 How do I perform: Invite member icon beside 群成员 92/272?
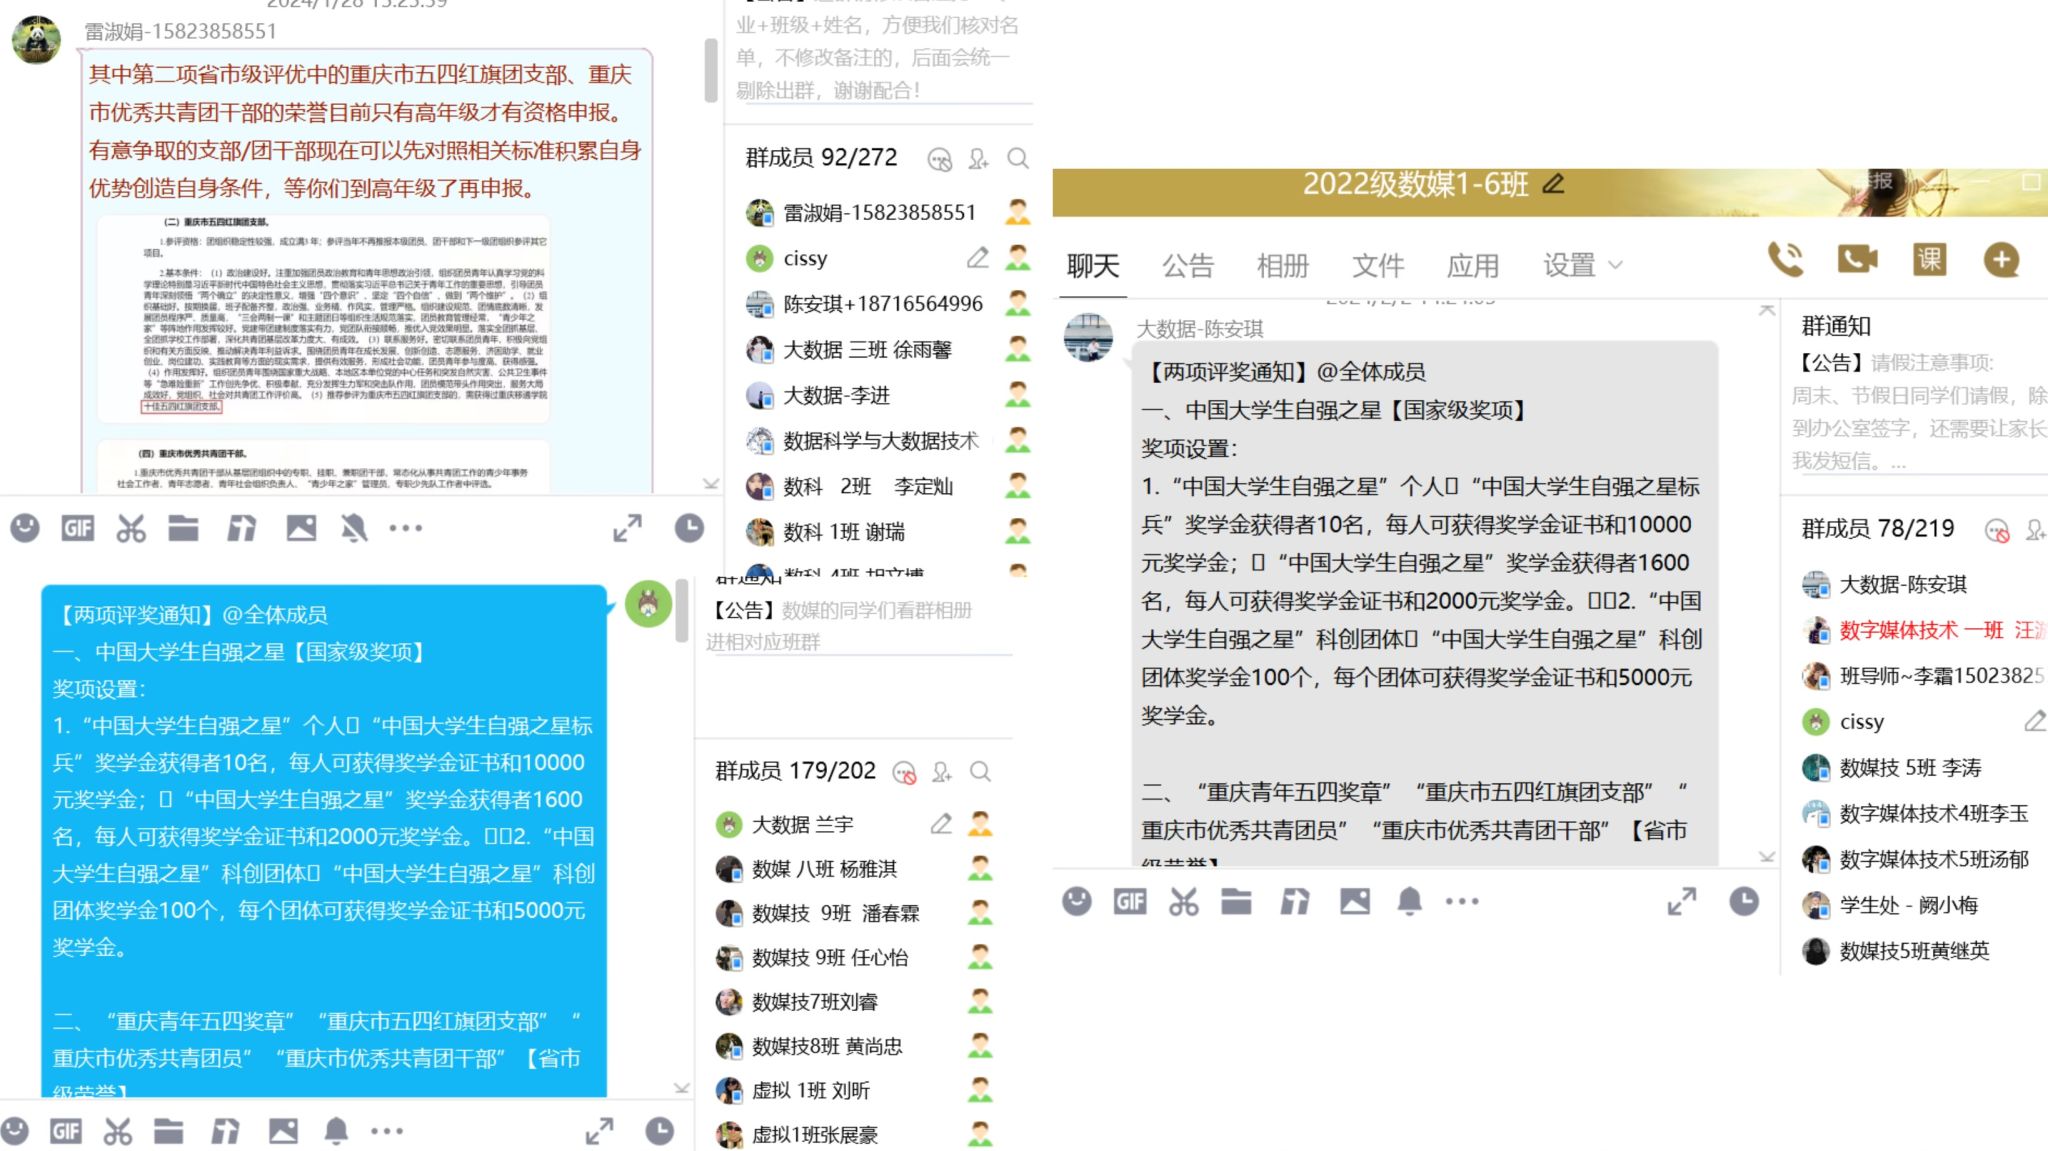[978, 158]
